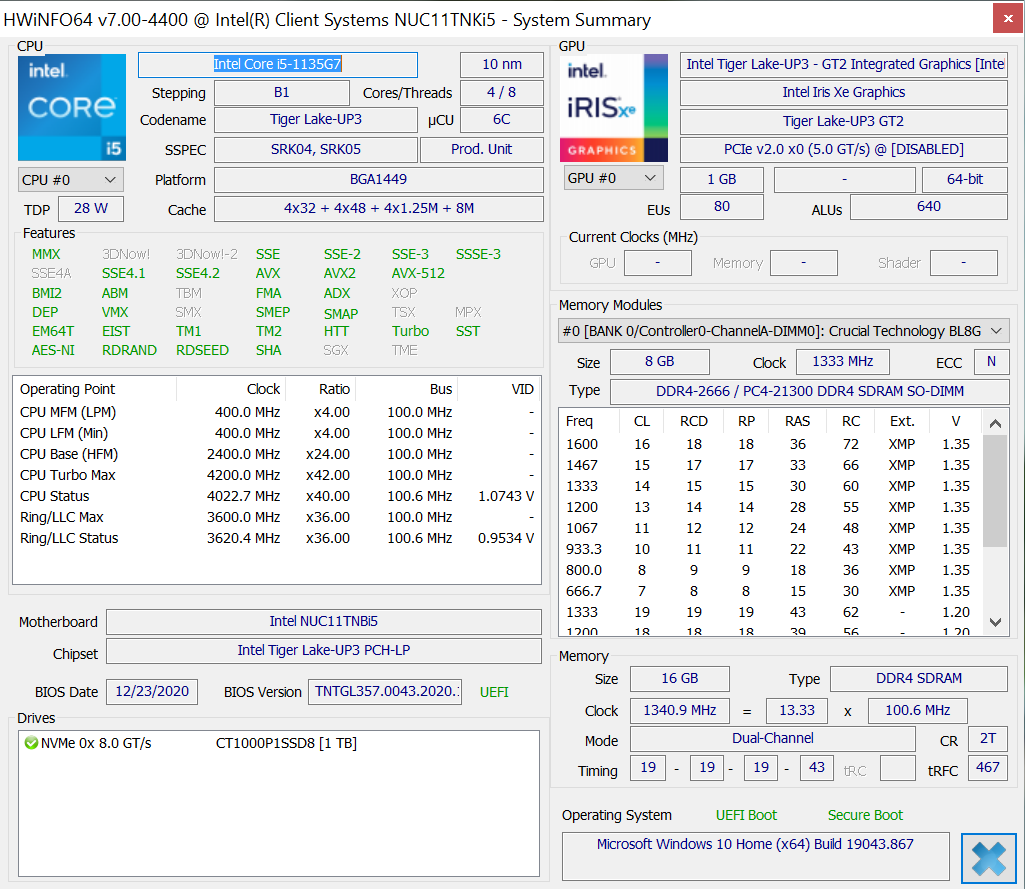Click the ALUs 640 field
This screenshot has height=889, width=1025.
coord(929,207)
